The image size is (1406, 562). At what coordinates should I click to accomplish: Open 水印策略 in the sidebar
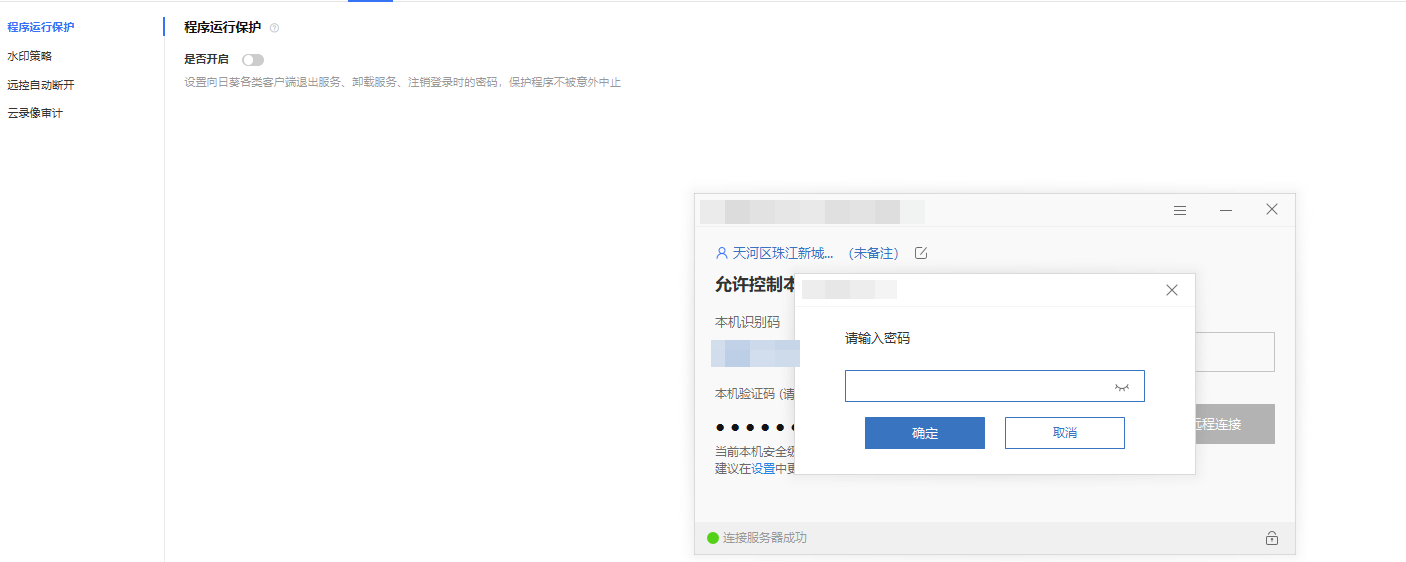pos(30,56)
